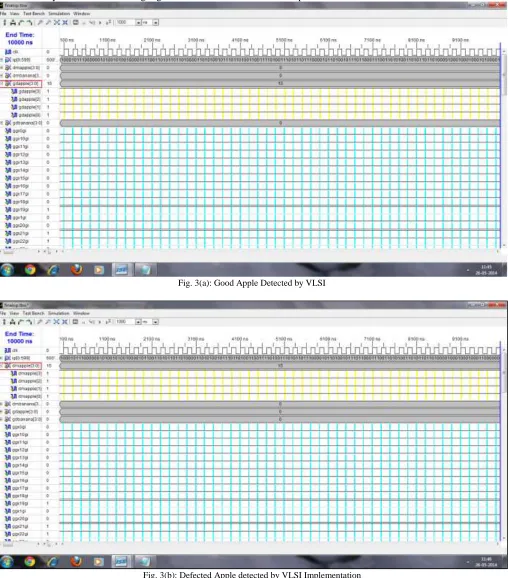The height and width of the screenshot is (578, 508).
Task: Expand the ip[0:599] bus in Fig. 3(a)
Action: point(1,60)
